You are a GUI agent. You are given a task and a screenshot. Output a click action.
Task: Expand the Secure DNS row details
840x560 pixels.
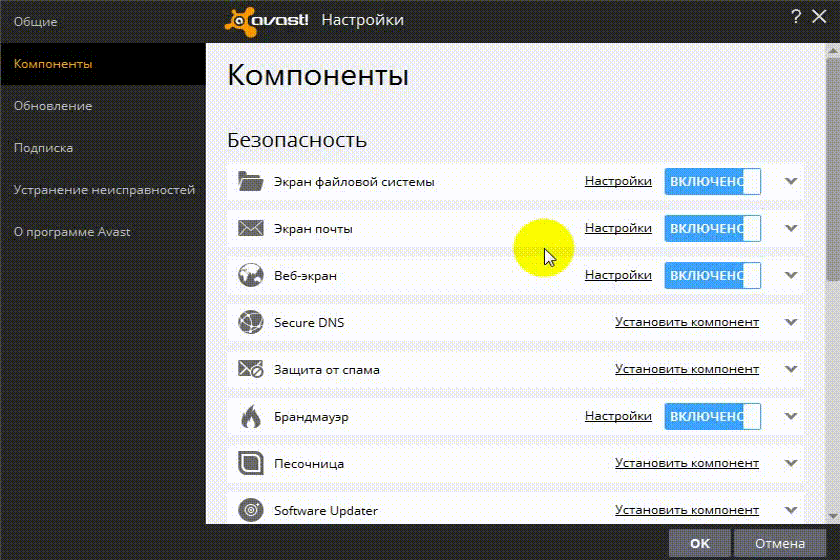click(x=791, y=323)
